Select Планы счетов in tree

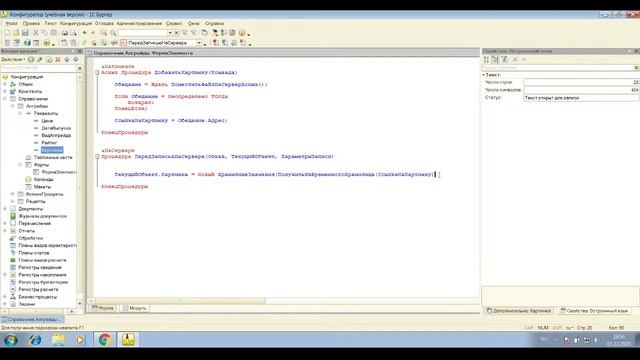pos(34,253)
